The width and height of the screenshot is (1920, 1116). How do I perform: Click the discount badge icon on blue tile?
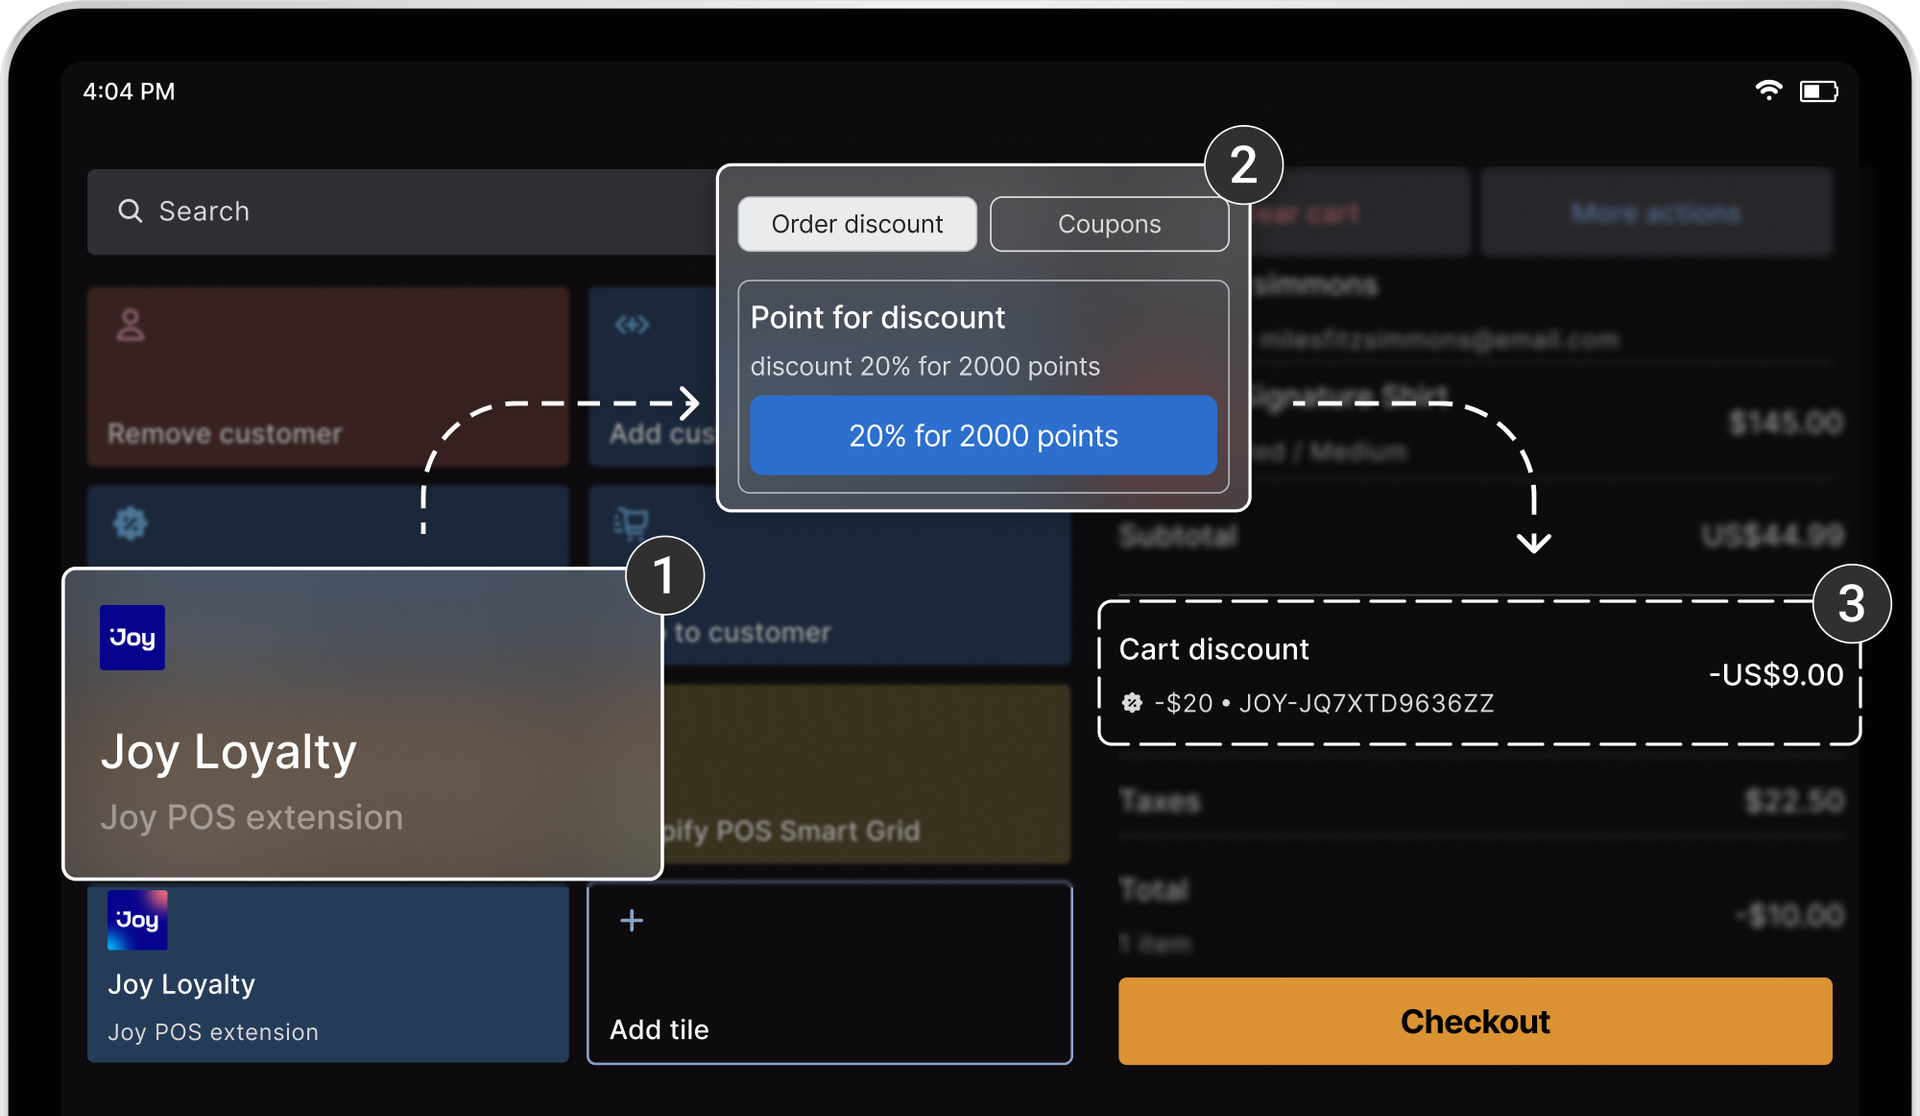[x=131, y=522]
